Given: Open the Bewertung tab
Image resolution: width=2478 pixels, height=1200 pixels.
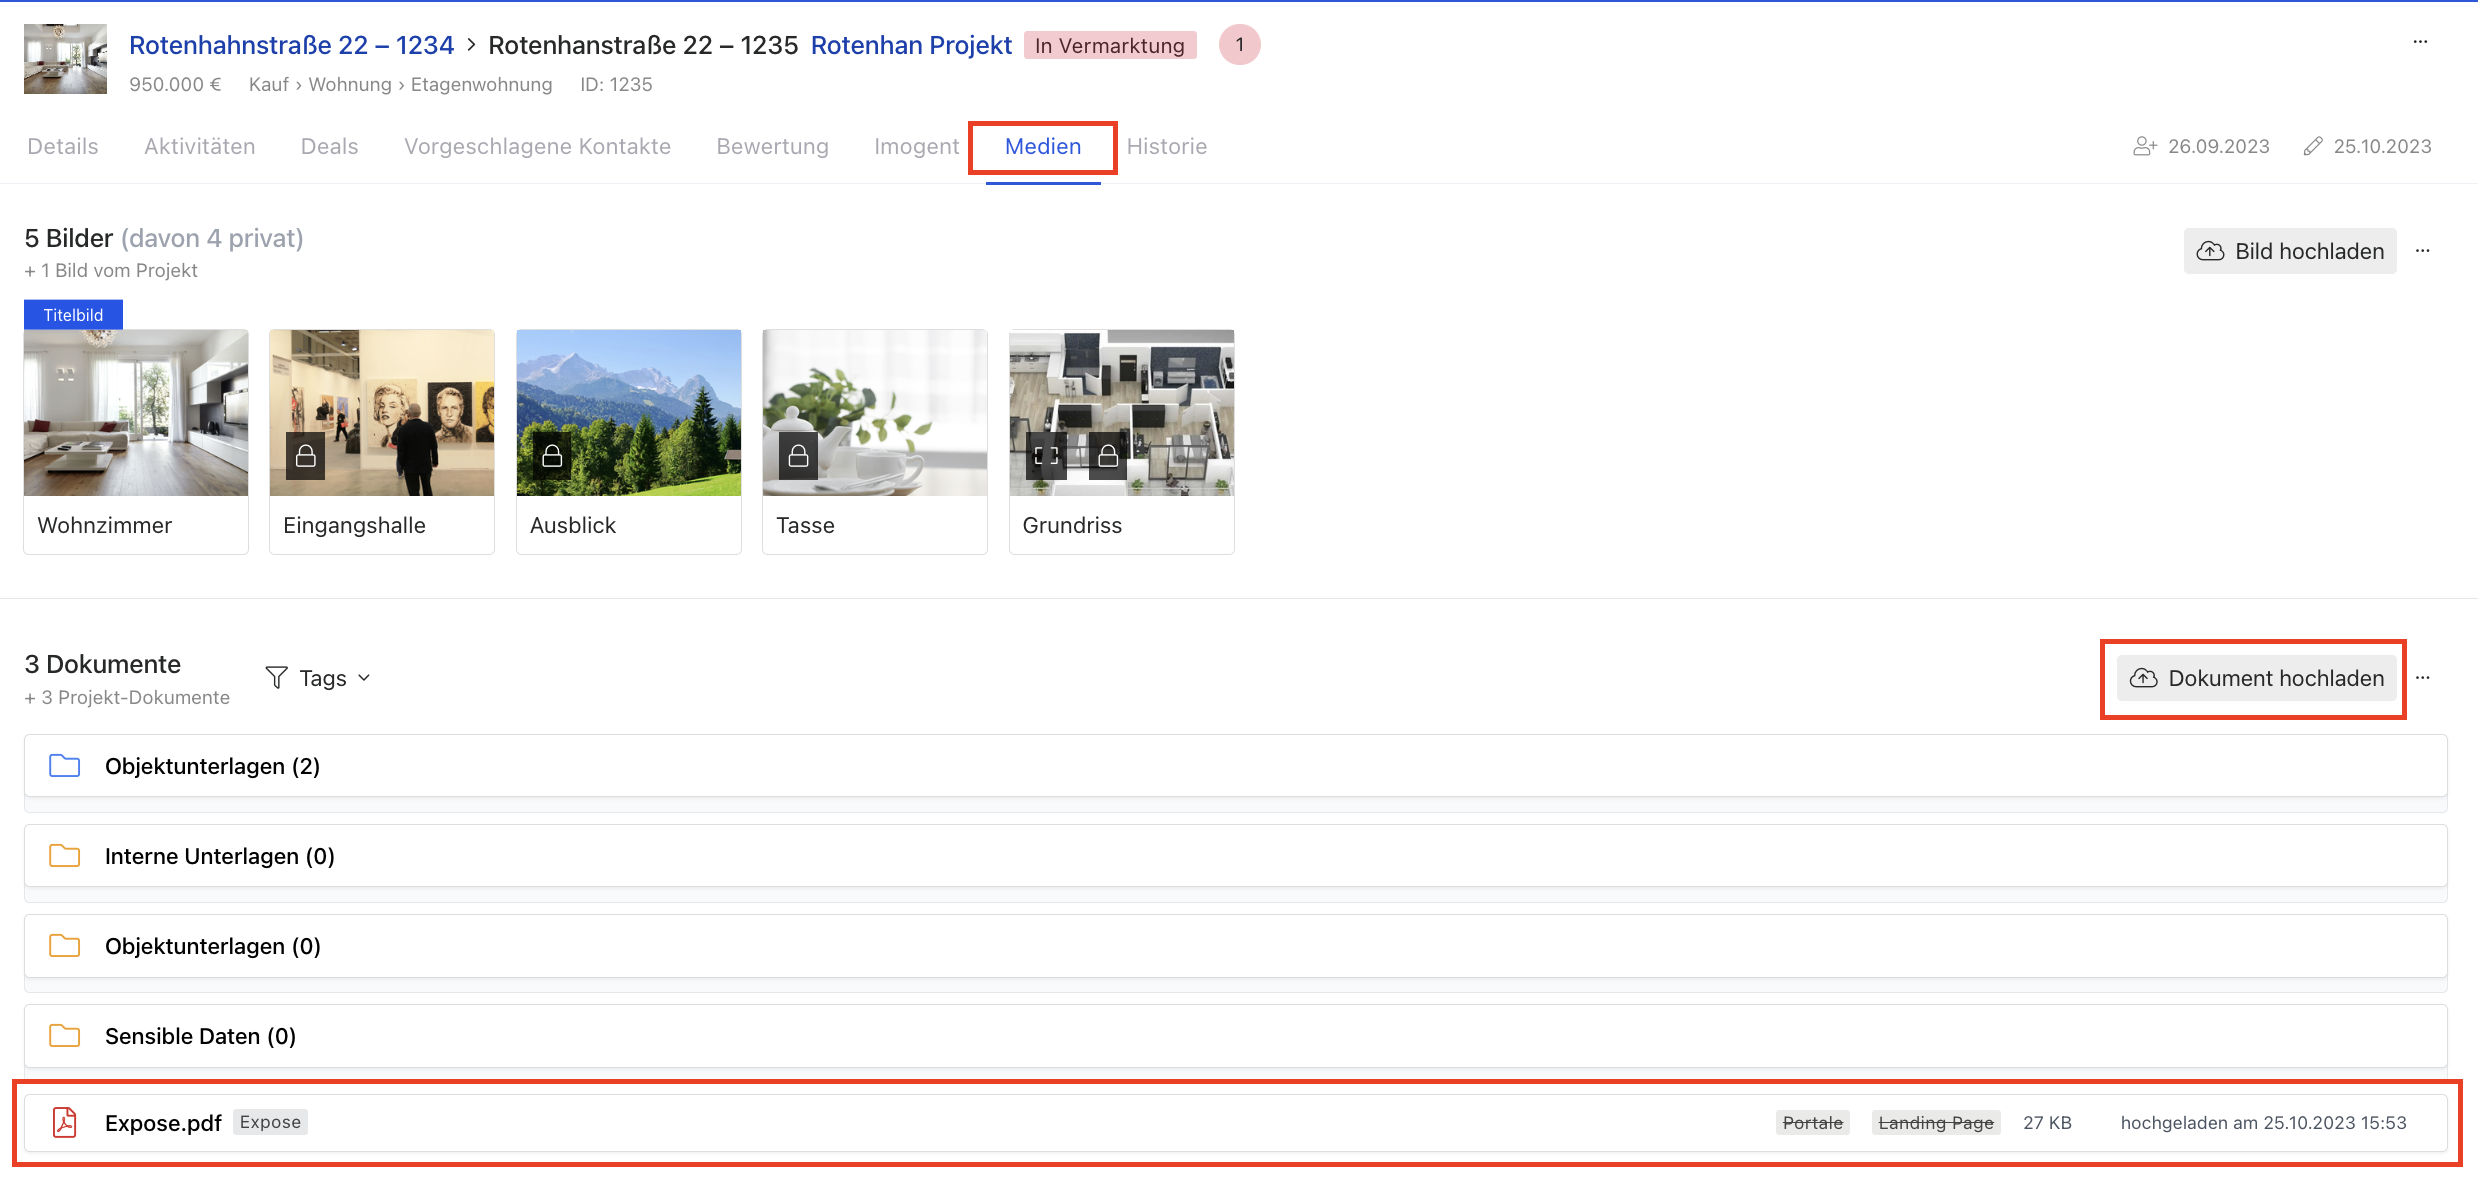Looking at the screenshot, I should click(772, 146).
